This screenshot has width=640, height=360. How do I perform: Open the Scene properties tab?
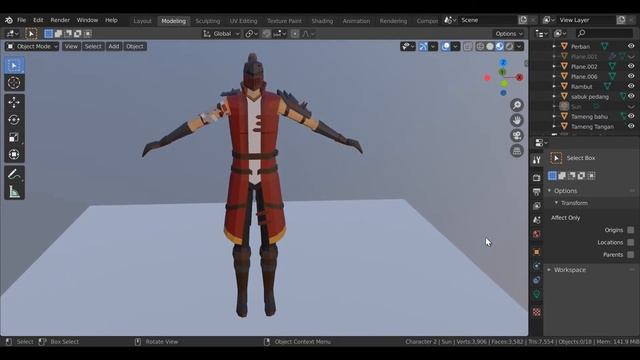(537, 220)
